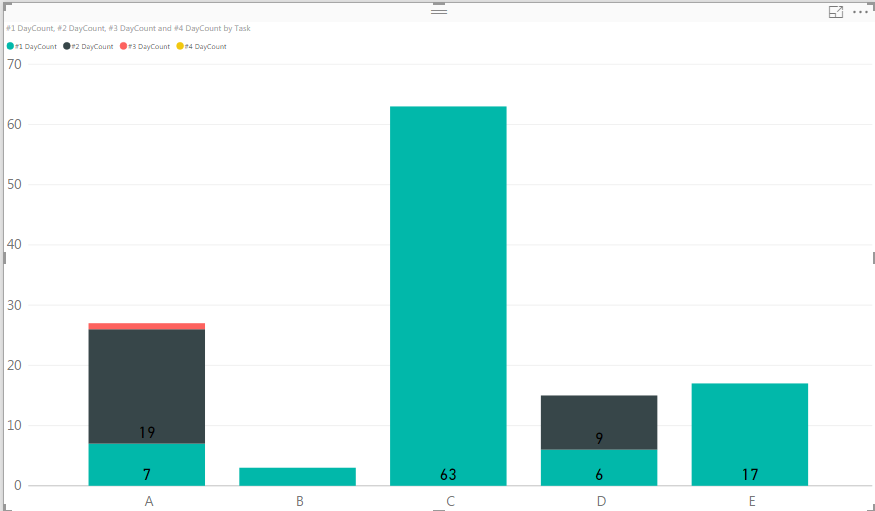
Task: Grab the visual's top drag handle
Action: click(x=439, y=11)
